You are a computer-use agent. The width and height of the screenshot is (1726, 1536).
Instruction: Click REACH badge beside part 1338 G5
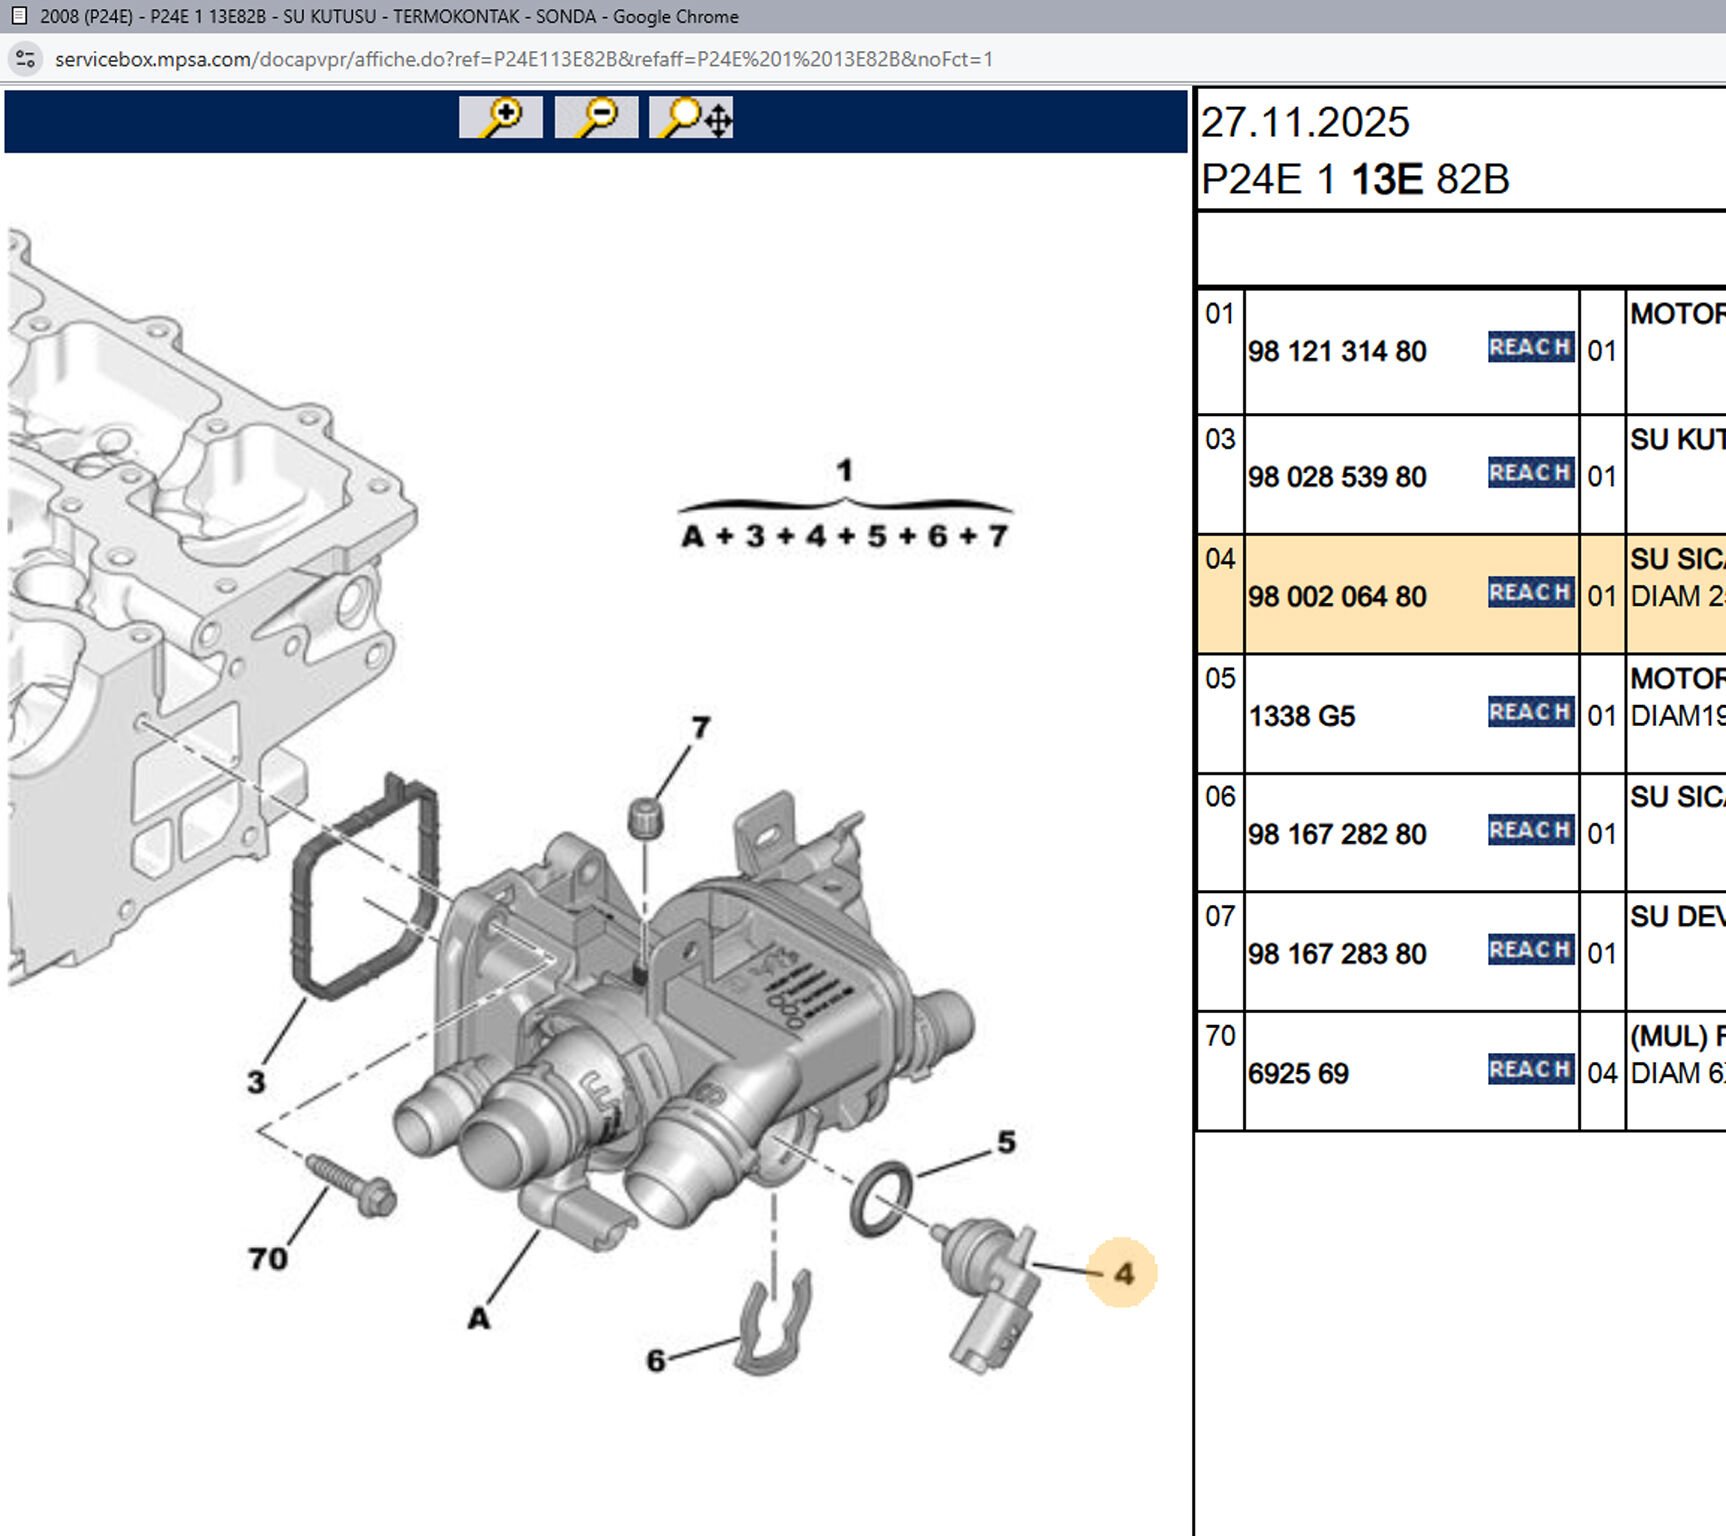tap(1530, 712)
